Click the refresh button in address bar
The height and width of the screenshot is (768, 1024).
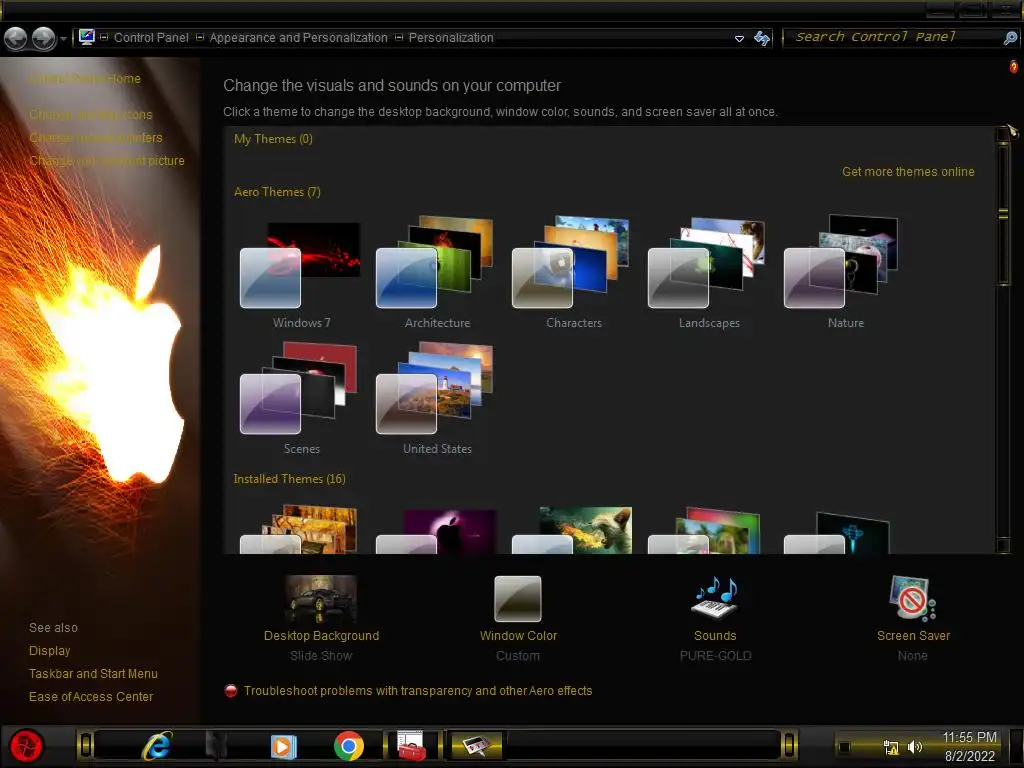(761, 39)
